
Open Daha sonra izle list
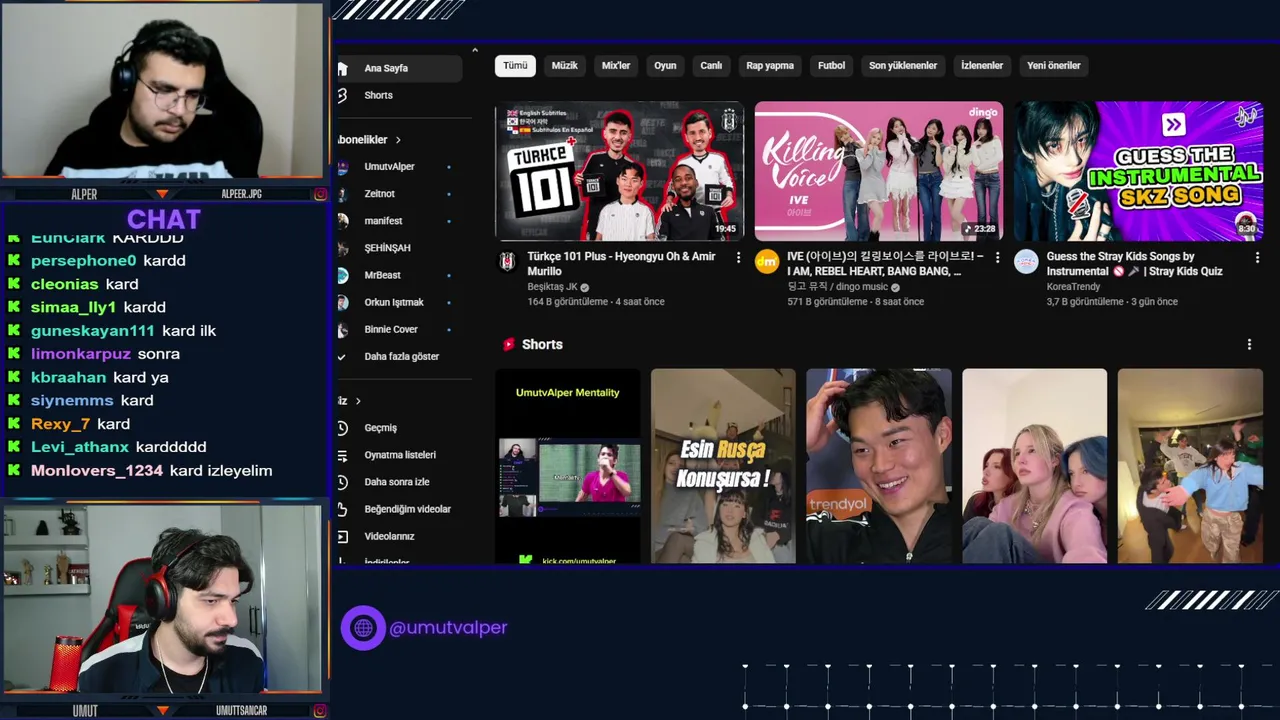point(398,481)
